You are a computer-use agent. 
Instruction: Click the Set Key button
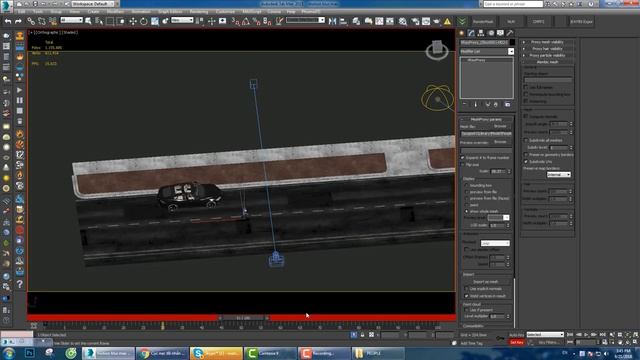coord(517,342)
